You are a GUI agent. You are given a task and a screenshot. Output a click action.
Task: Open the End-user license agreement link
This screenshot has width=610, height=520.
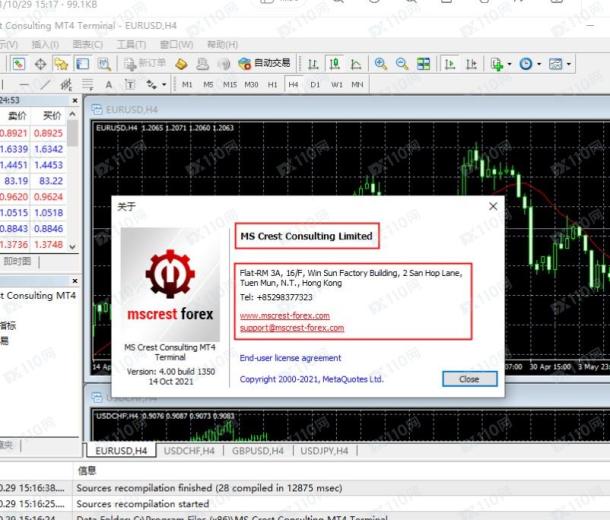[290, 358]
